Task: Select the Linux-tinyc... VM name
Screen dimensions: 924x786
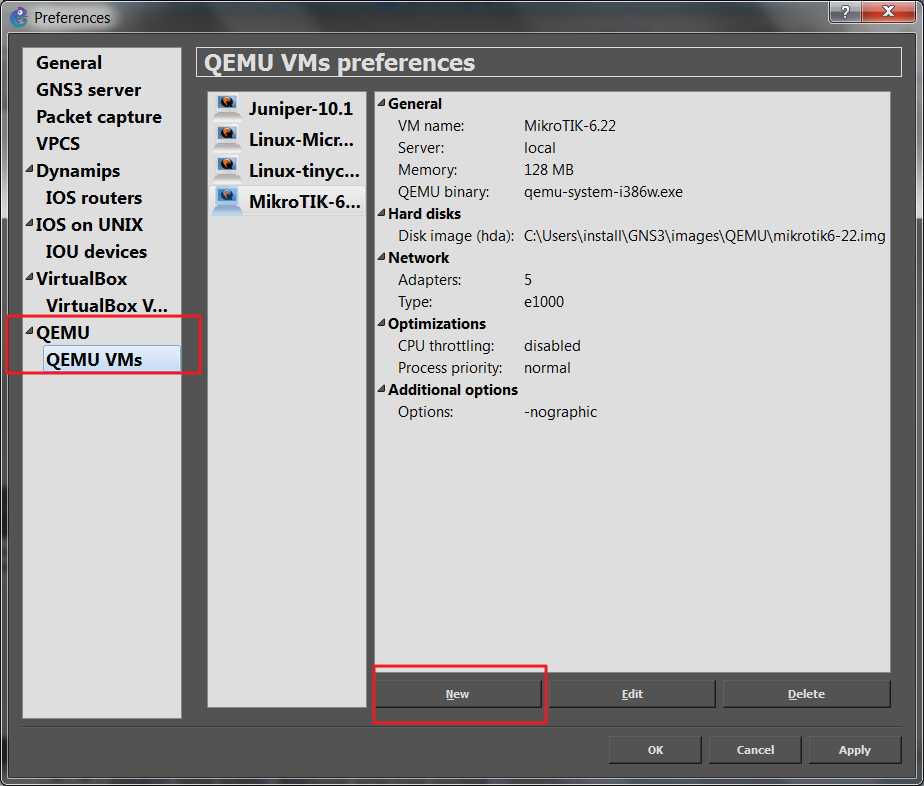Action: point(304,171)
